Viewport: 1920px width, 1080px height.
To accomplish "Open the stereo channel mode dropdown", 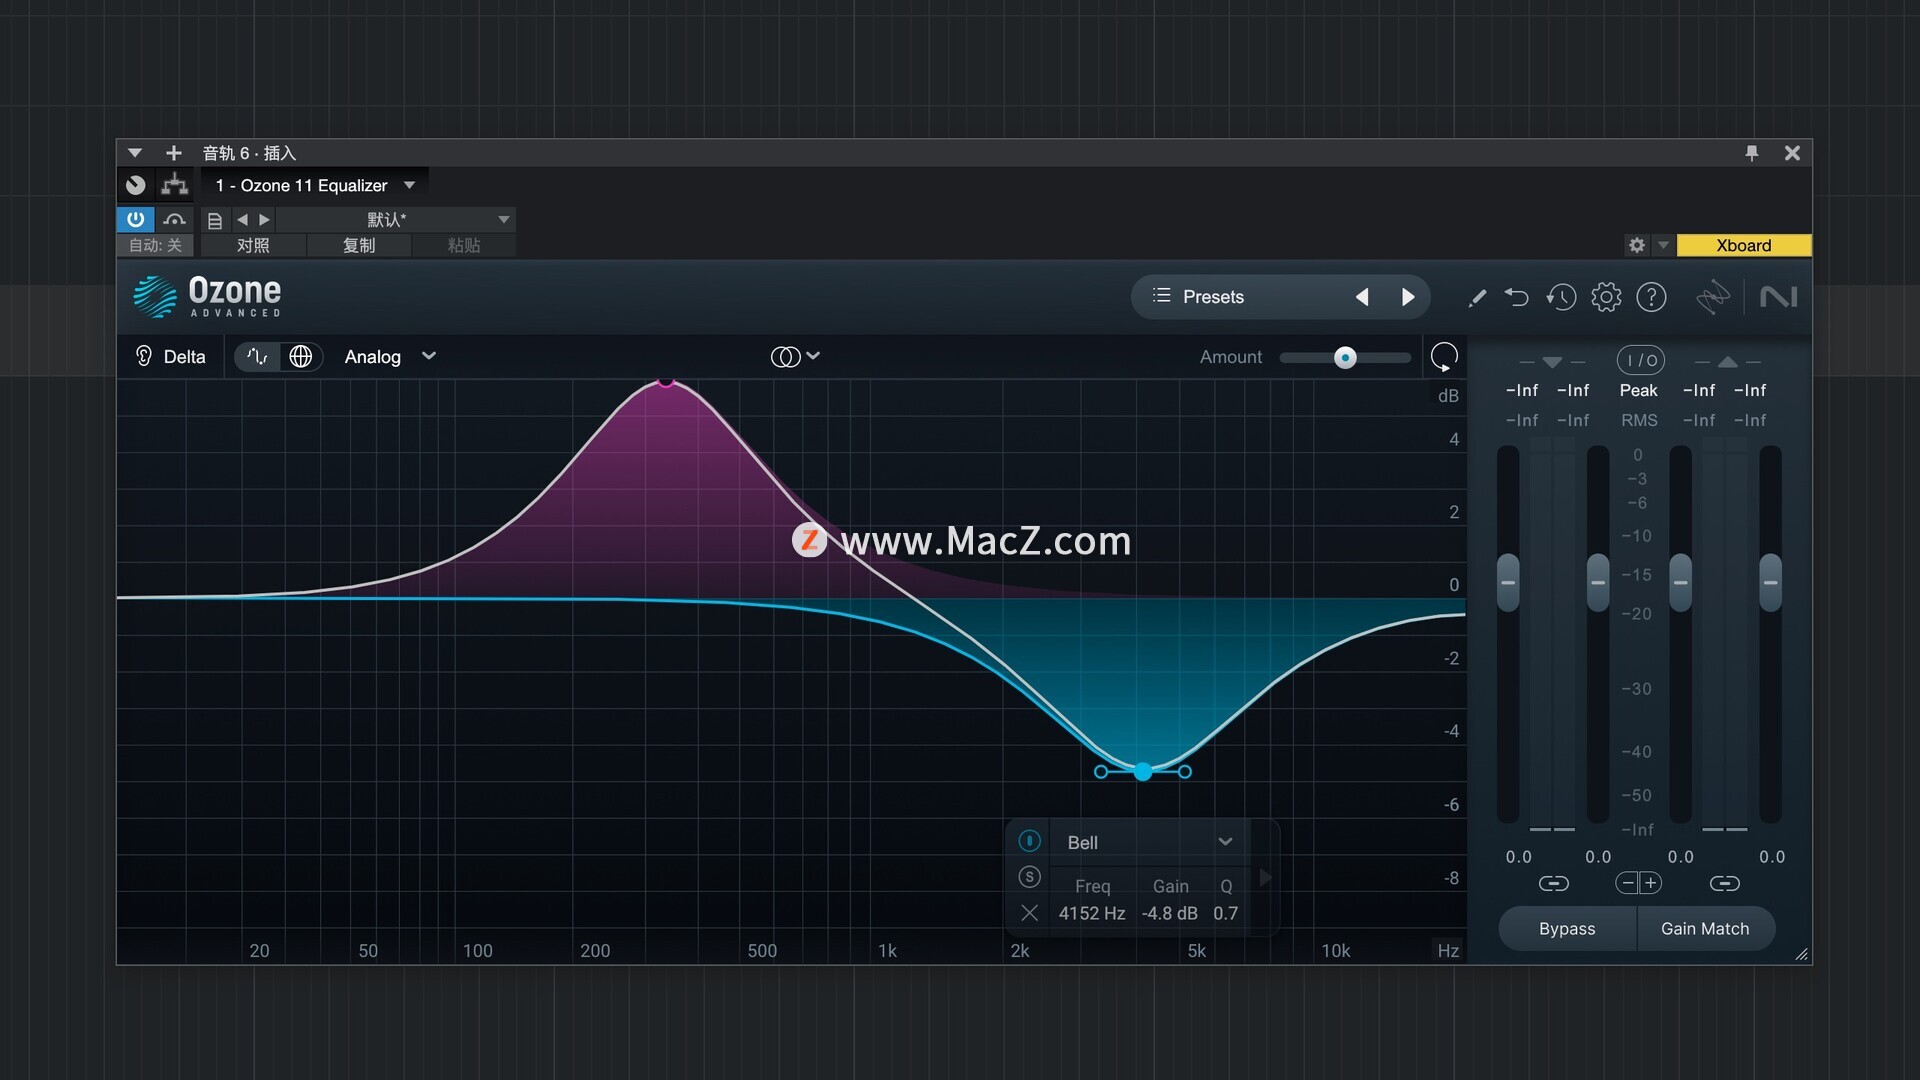I will pyautogui.click(x=795, y=357).
